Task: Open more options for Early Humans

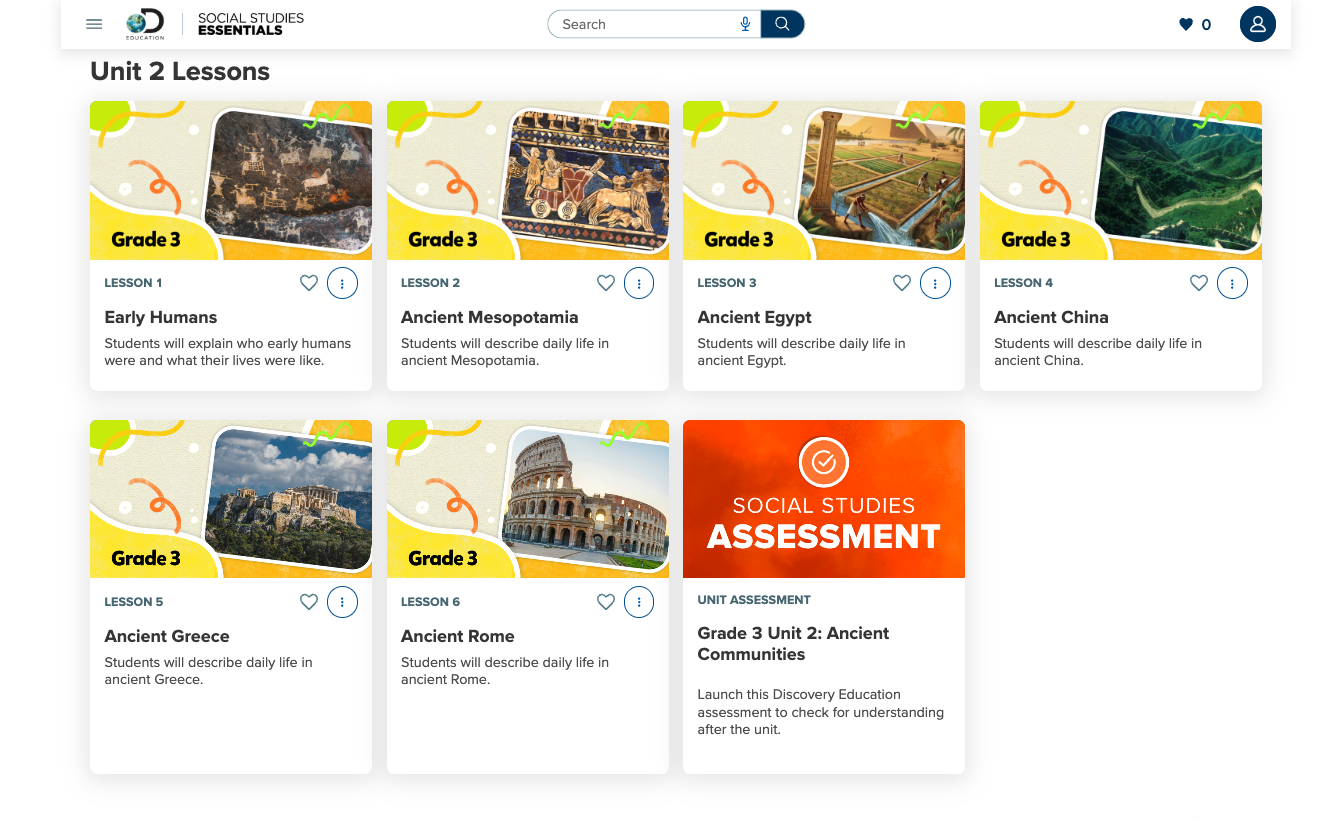Action: [342, 283]
